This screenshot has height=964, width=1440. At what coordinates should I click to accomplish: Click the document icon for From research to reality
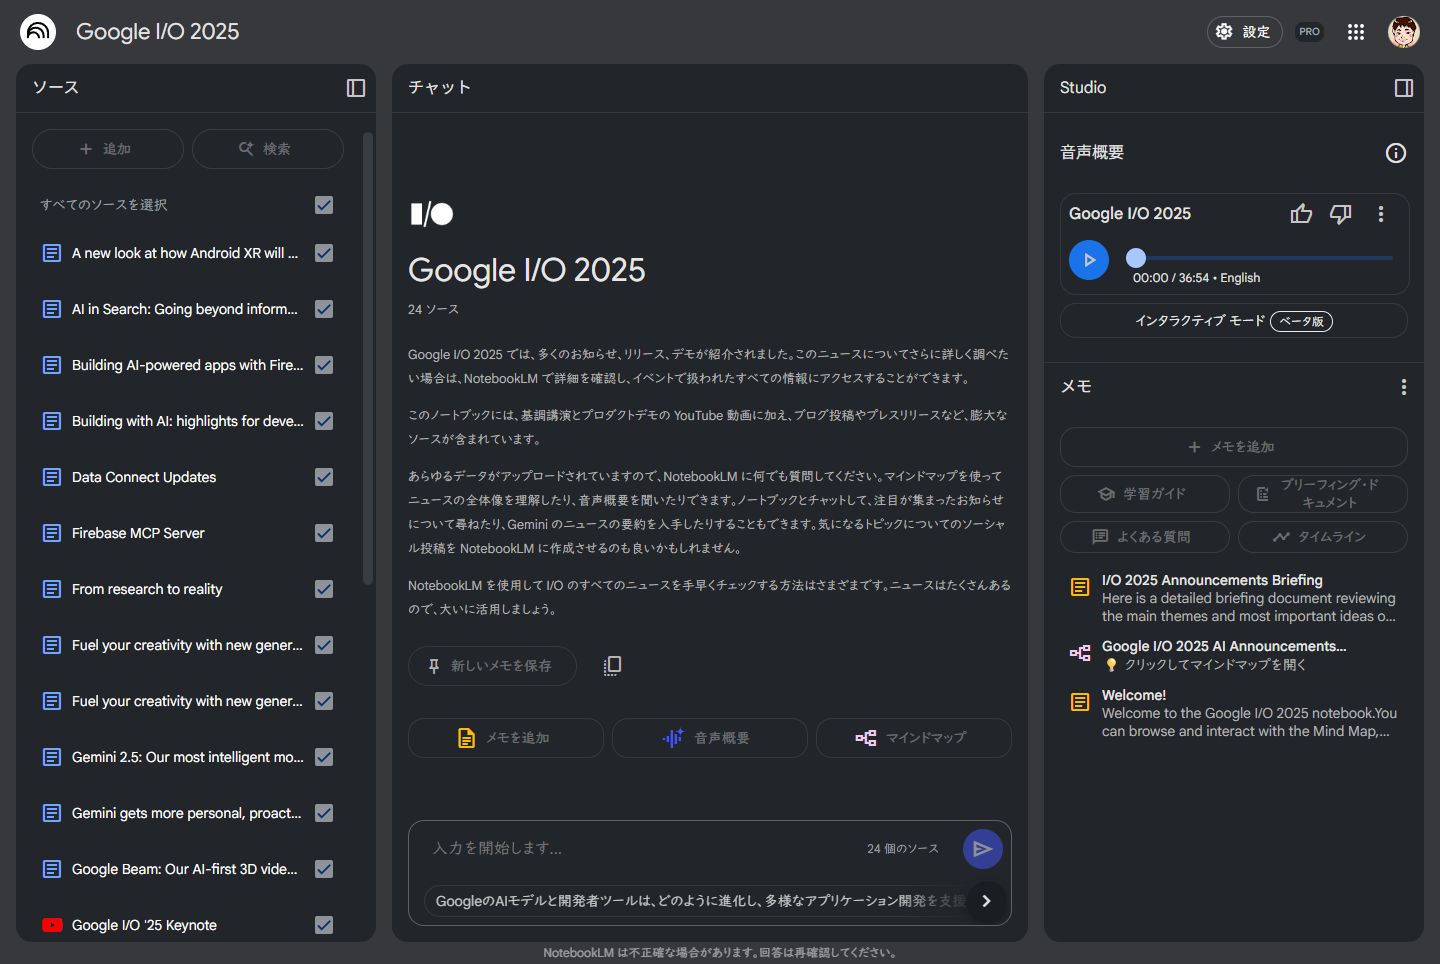click(52, 589)
